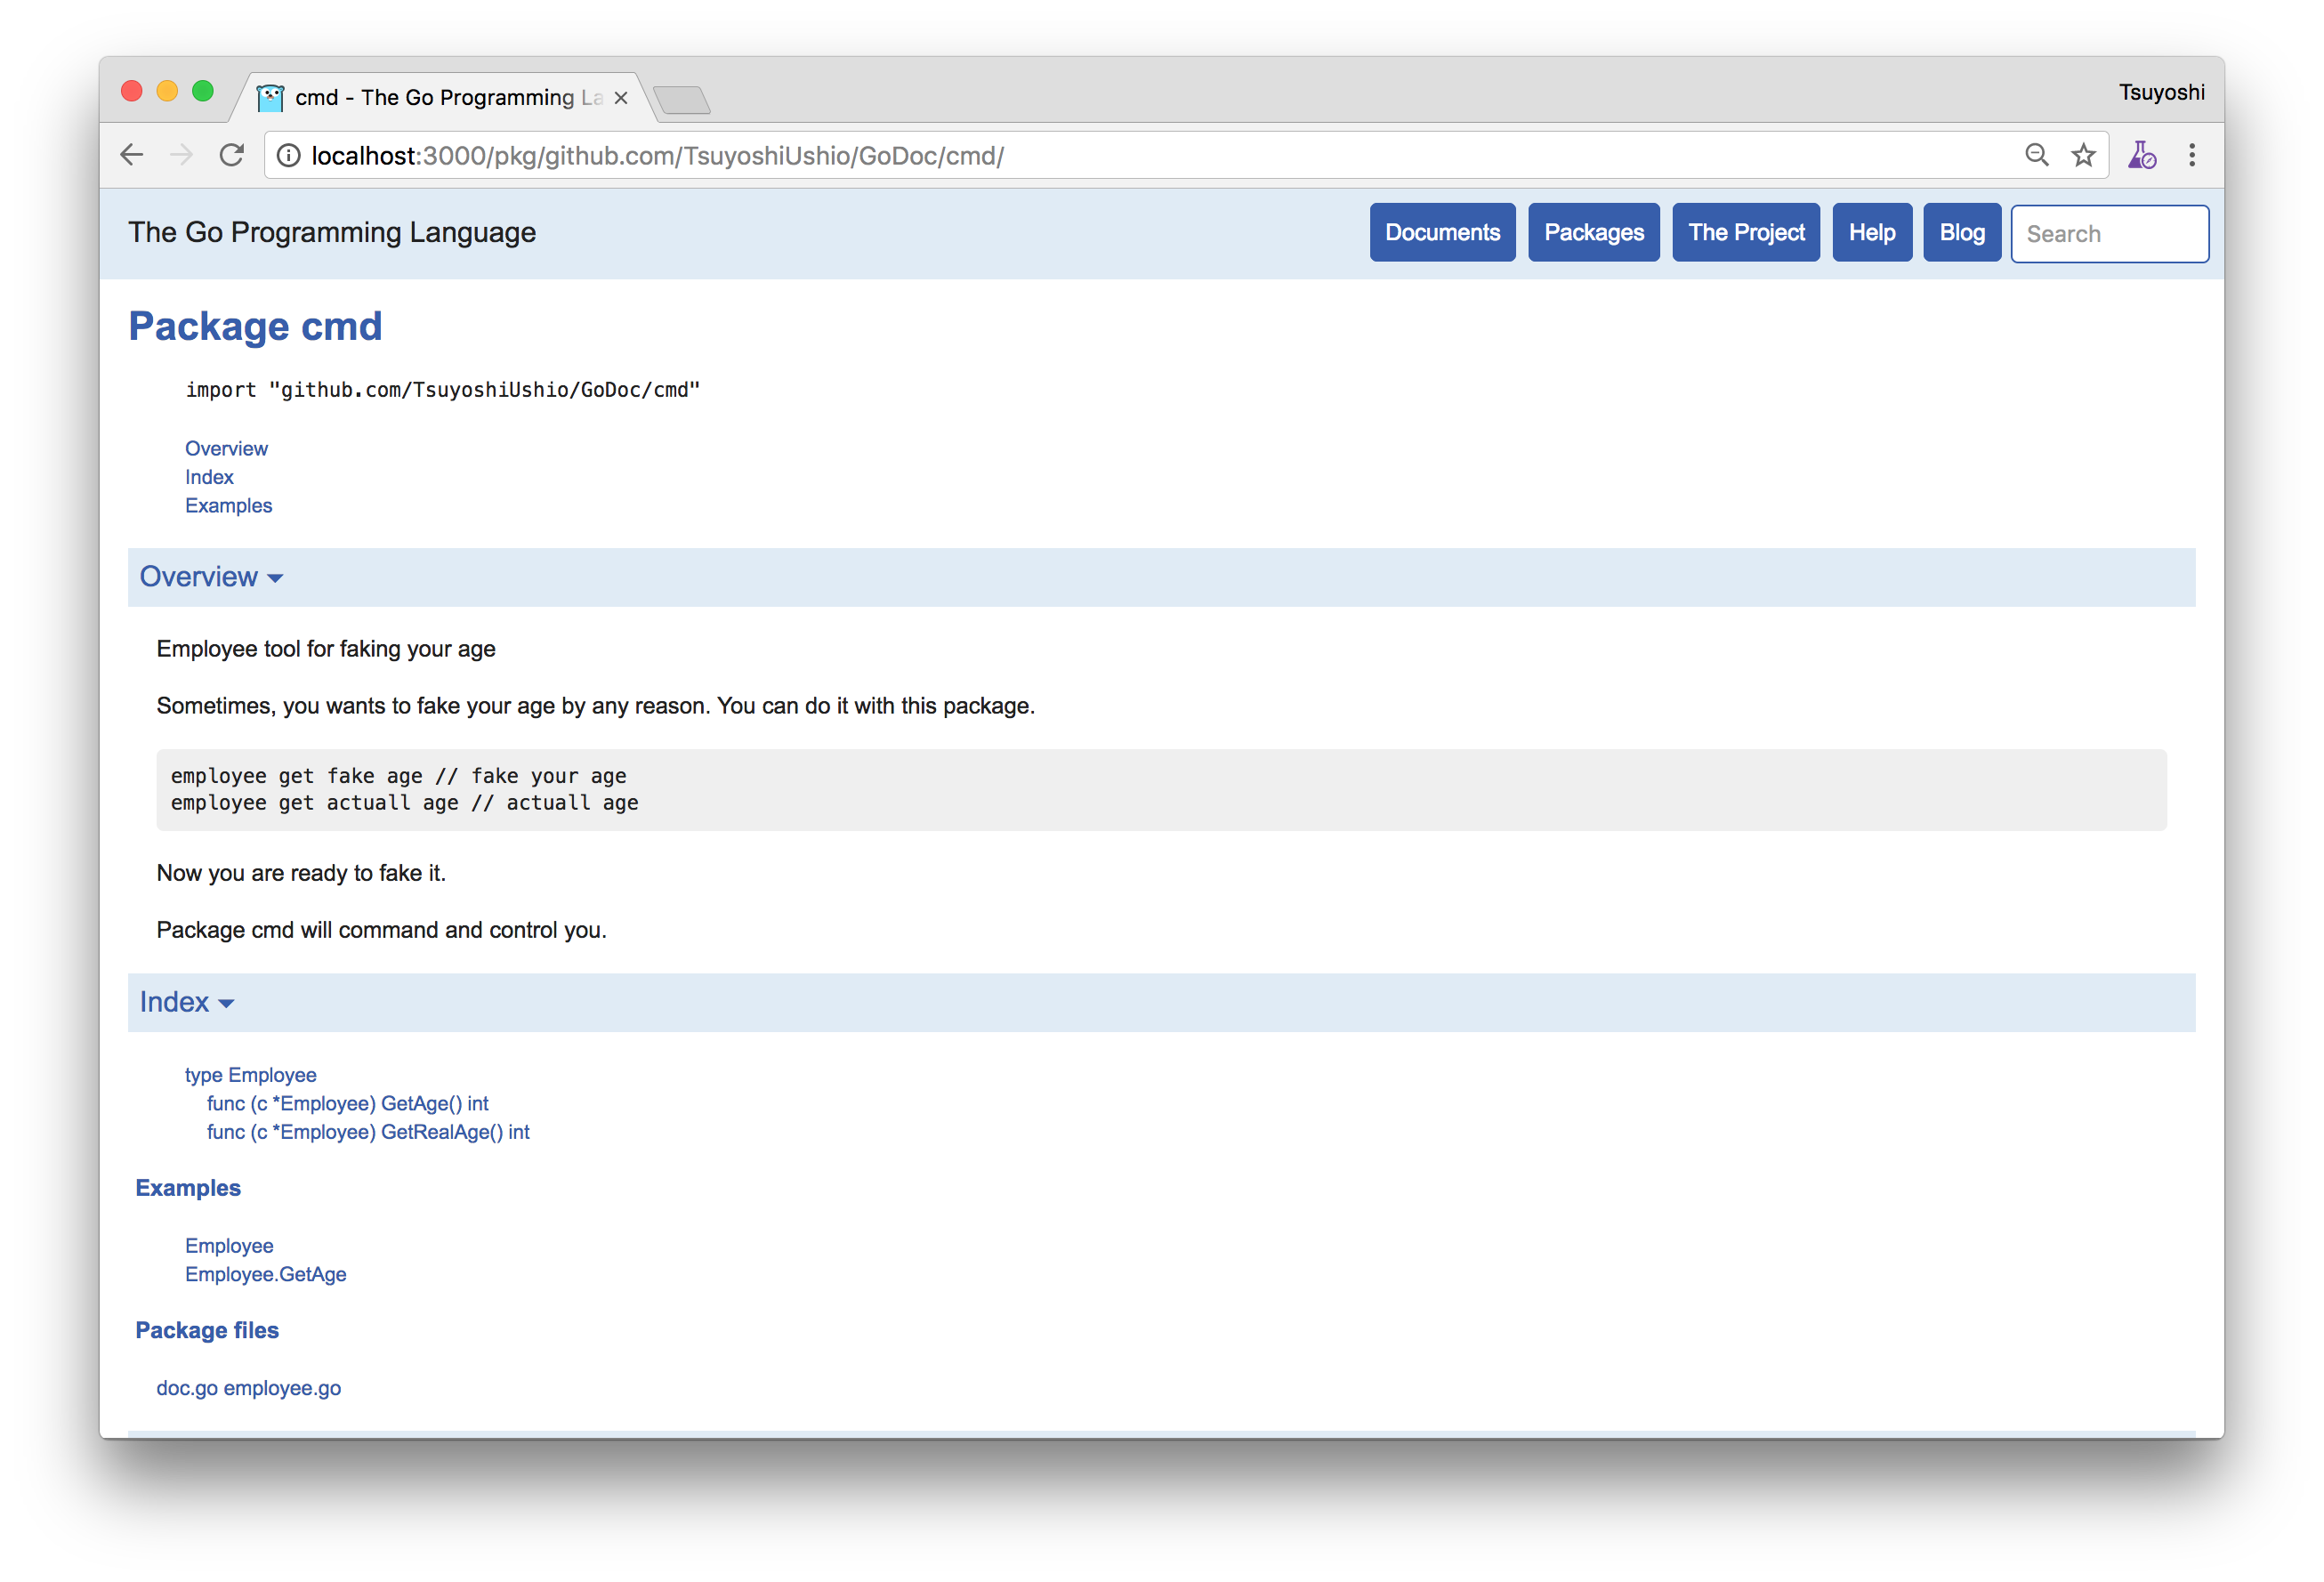Image resolution: width=2324 pixels, height=1582 pixels.
Task: Click the Tsuyoshi profile name
Action: pyautogui.click(x=2161, y=92)
